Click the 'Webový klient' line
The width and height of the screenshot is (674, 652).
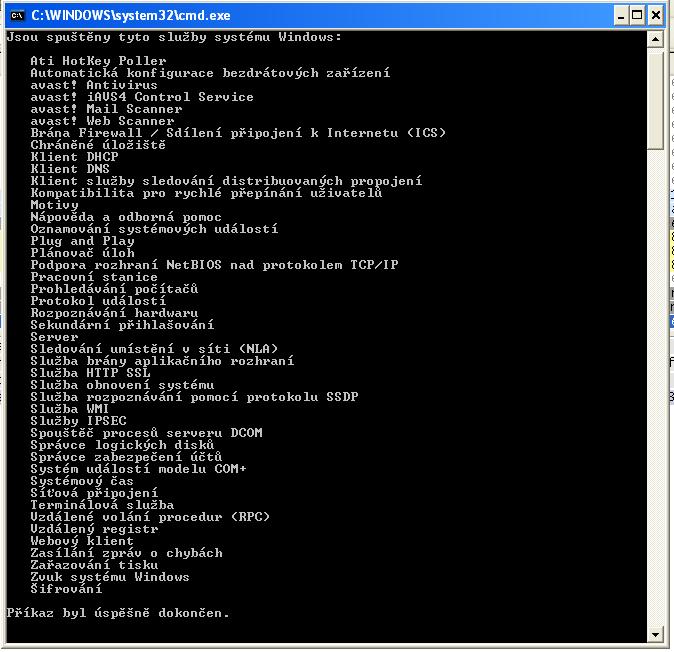(82, 541)
